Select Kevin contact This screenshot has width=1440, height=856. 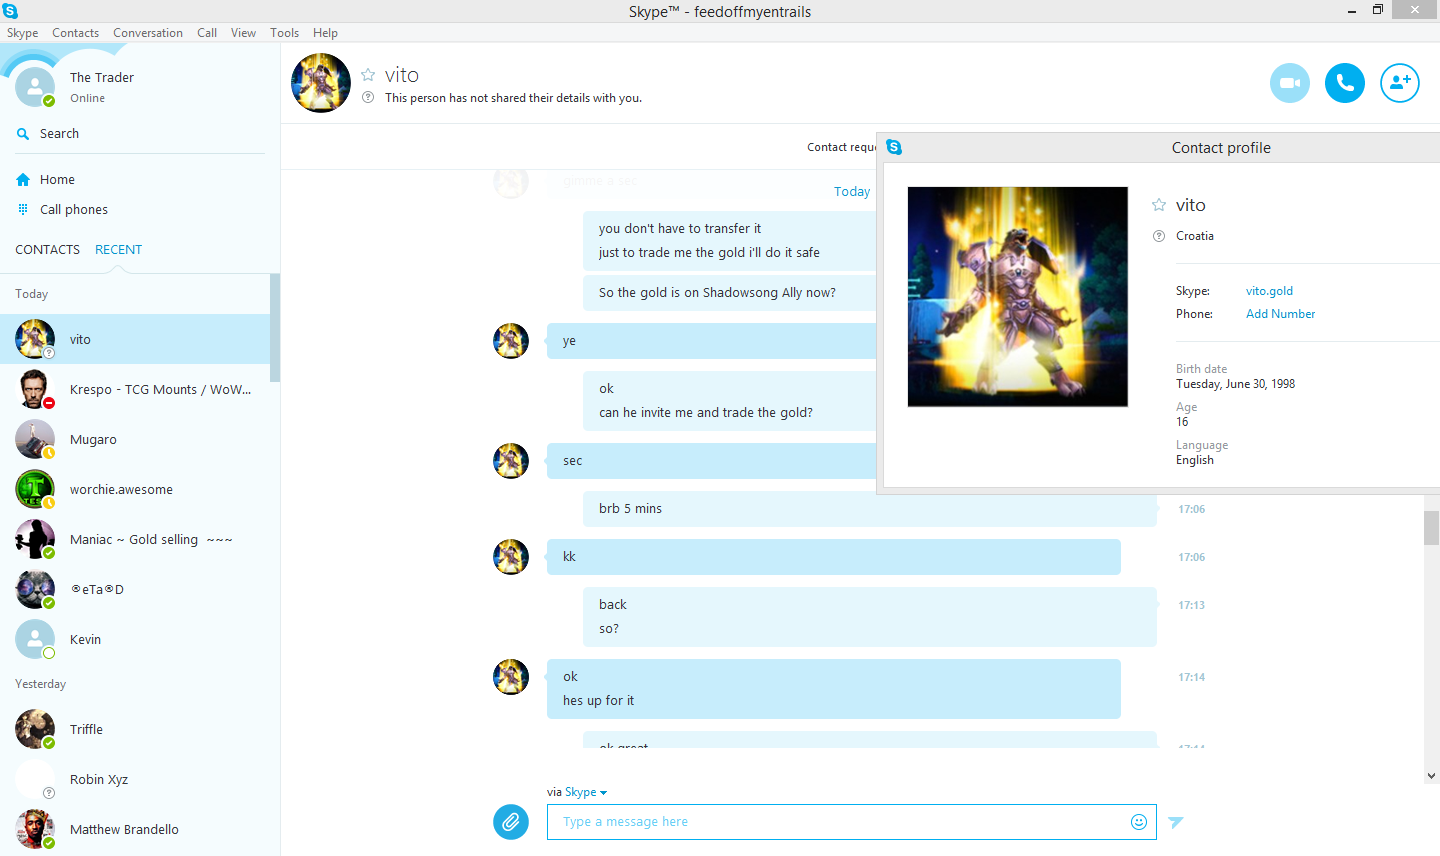tap(135, 639)
